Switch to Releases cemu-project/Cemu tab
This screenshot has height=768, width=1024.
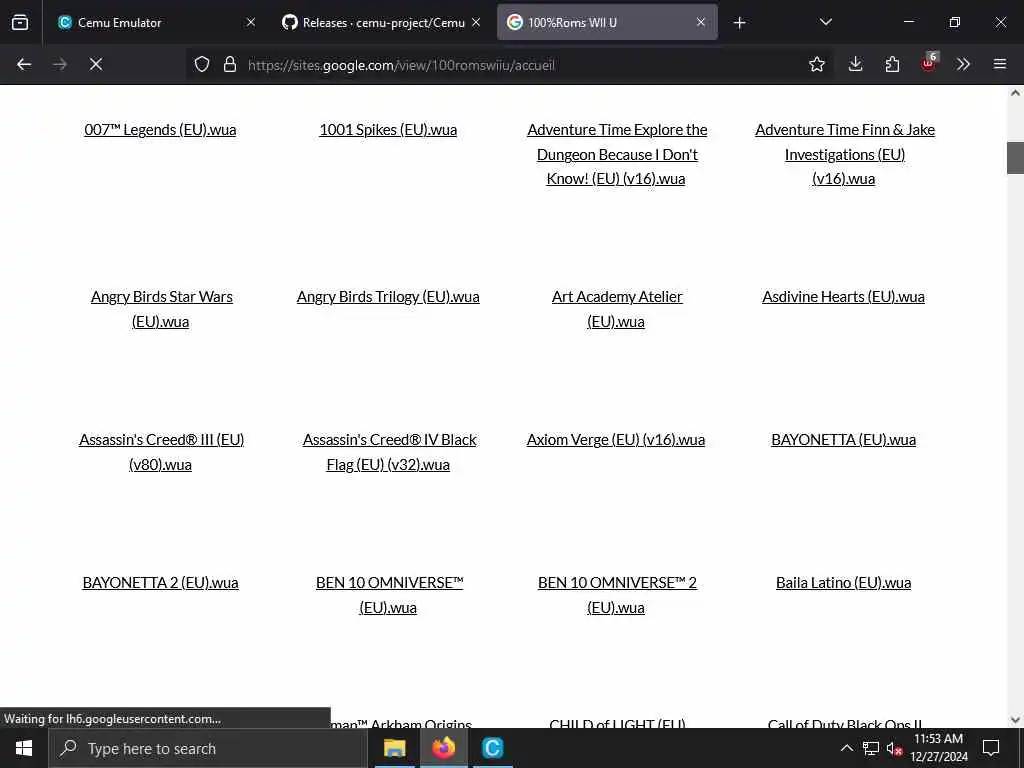(x=382, y=22)
